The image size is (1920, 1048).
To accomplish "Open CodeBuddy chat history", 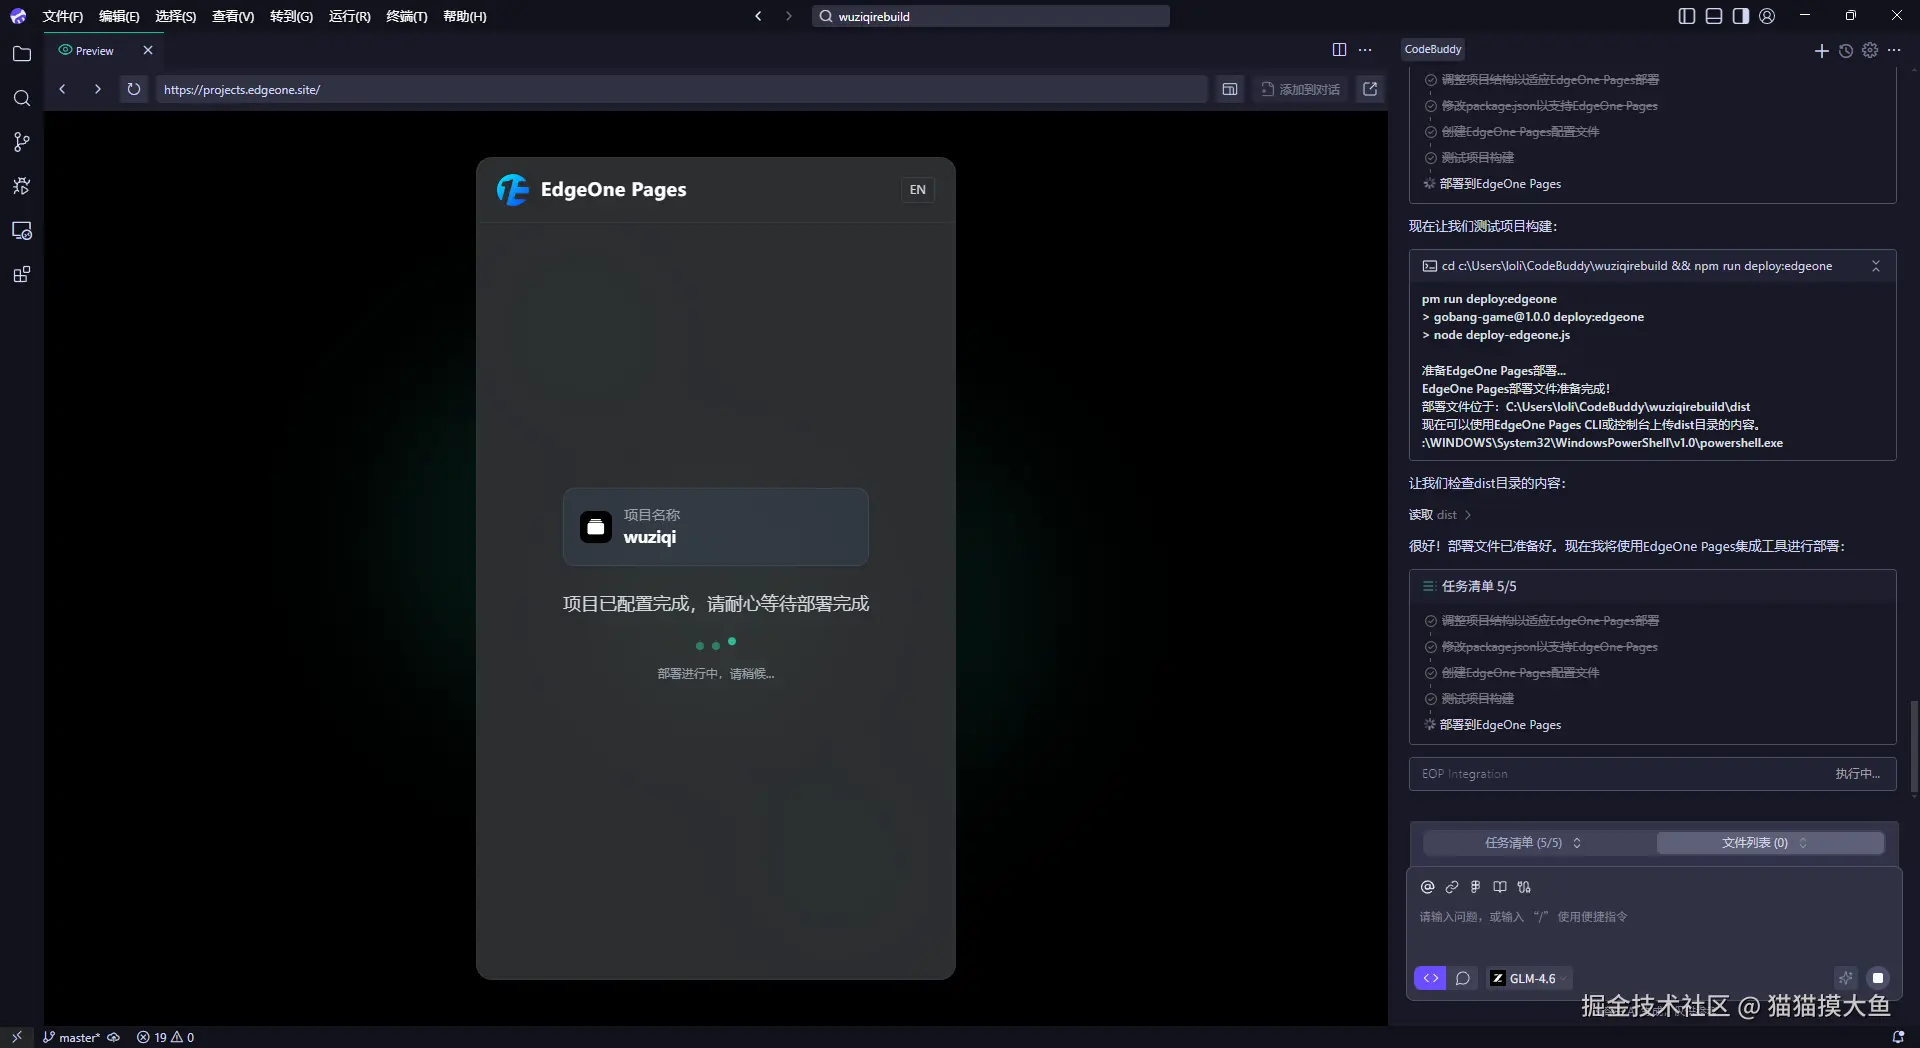I will pos(1846,50).
